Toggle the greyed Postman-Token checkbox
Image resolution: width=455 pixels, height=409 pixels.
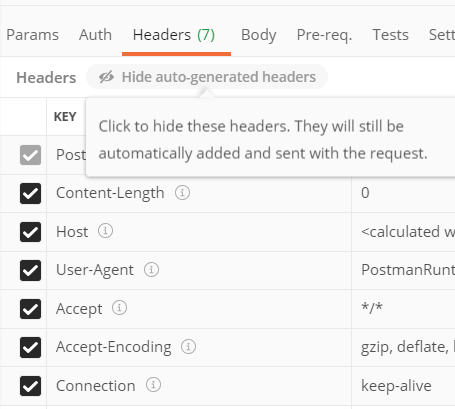click(30, 155)
